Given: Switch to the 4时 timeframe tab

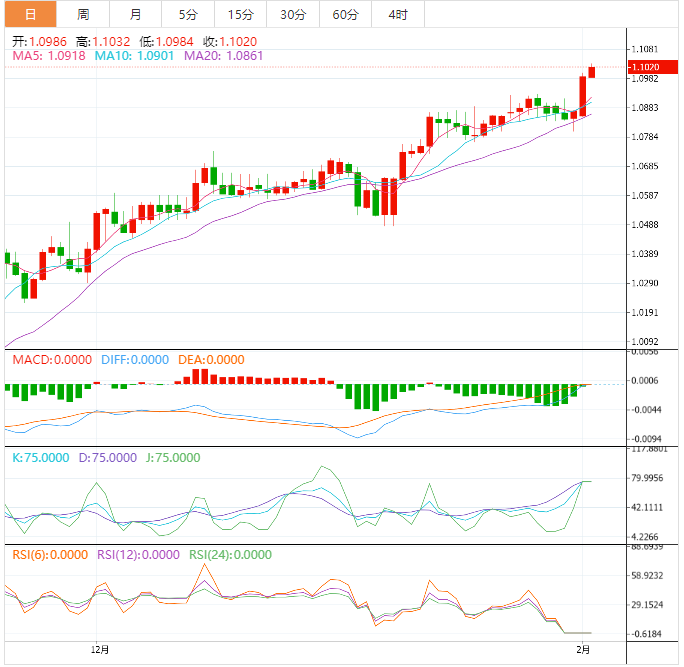Looking at the screenshot, I should coord(397,14).
